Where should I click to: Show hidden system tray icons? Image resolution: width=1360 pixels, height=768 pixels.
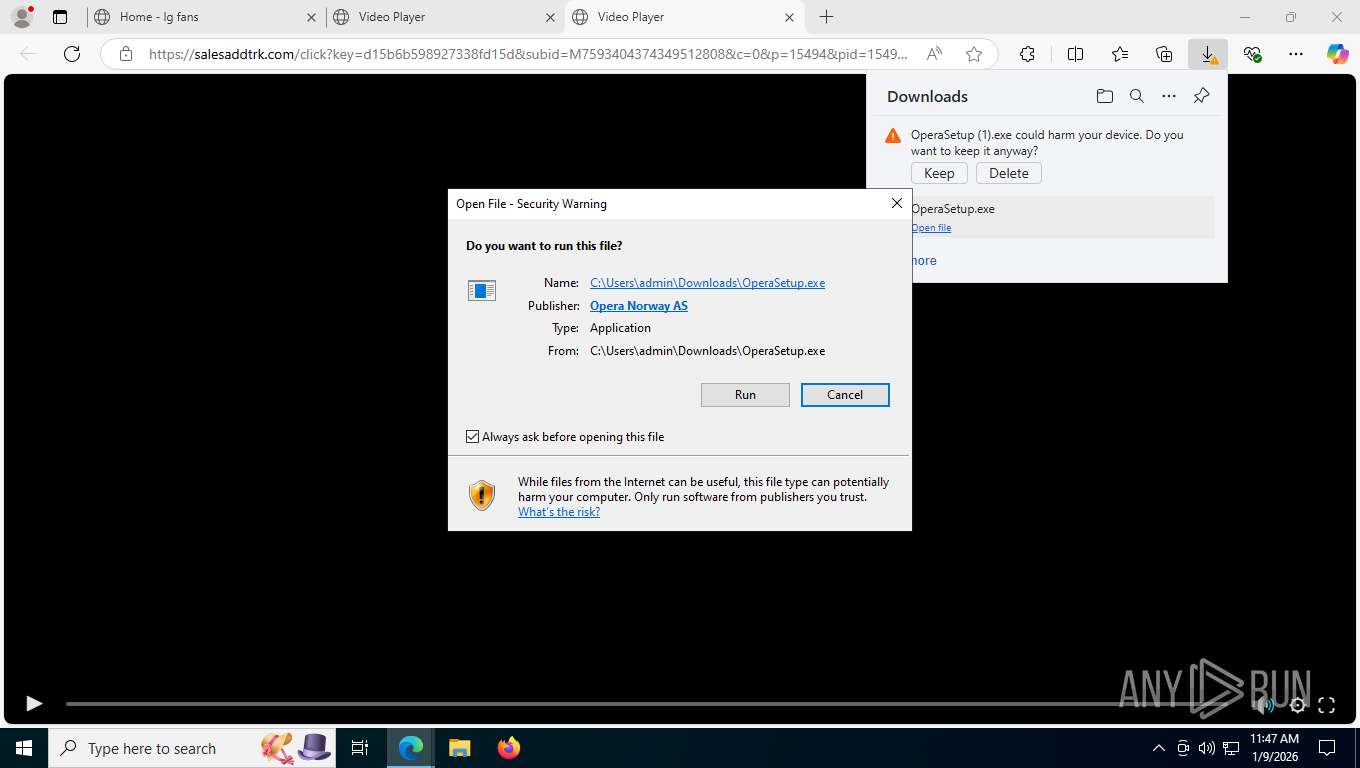[1159, 748]
